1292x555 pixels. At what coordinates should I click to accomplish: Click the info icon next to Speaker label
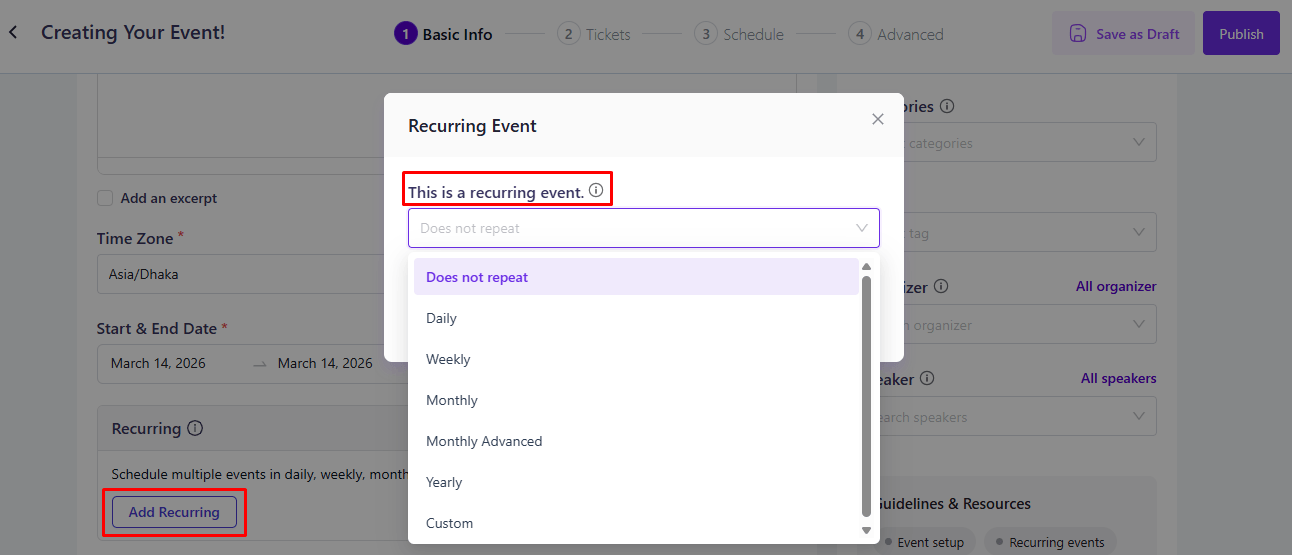click(x=927, y=379)
